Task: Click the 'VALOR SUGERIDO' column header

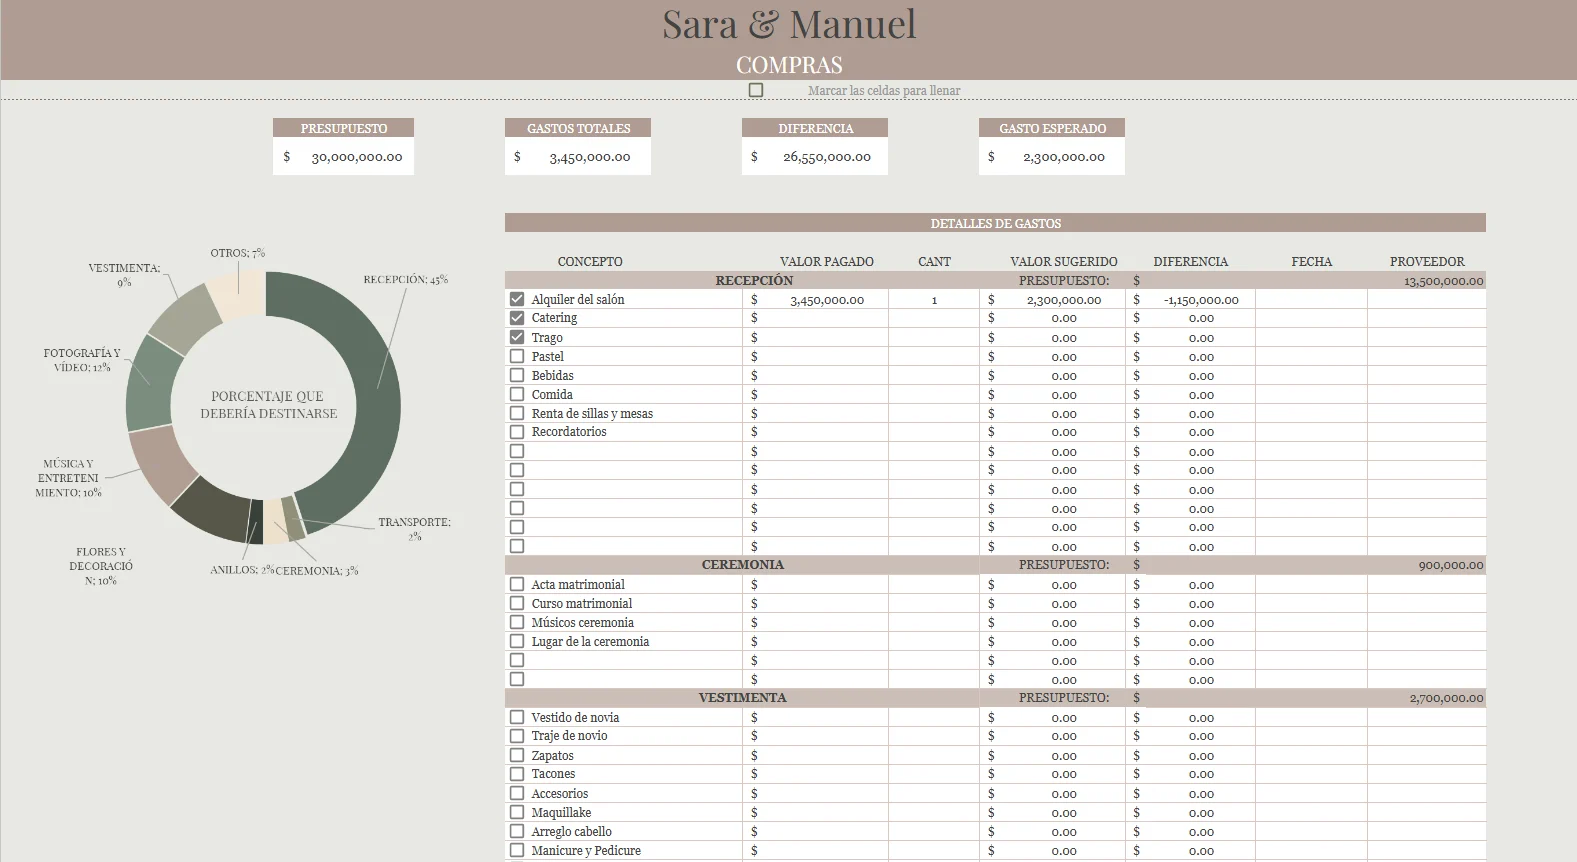Action: click(x=1064, y=262)
